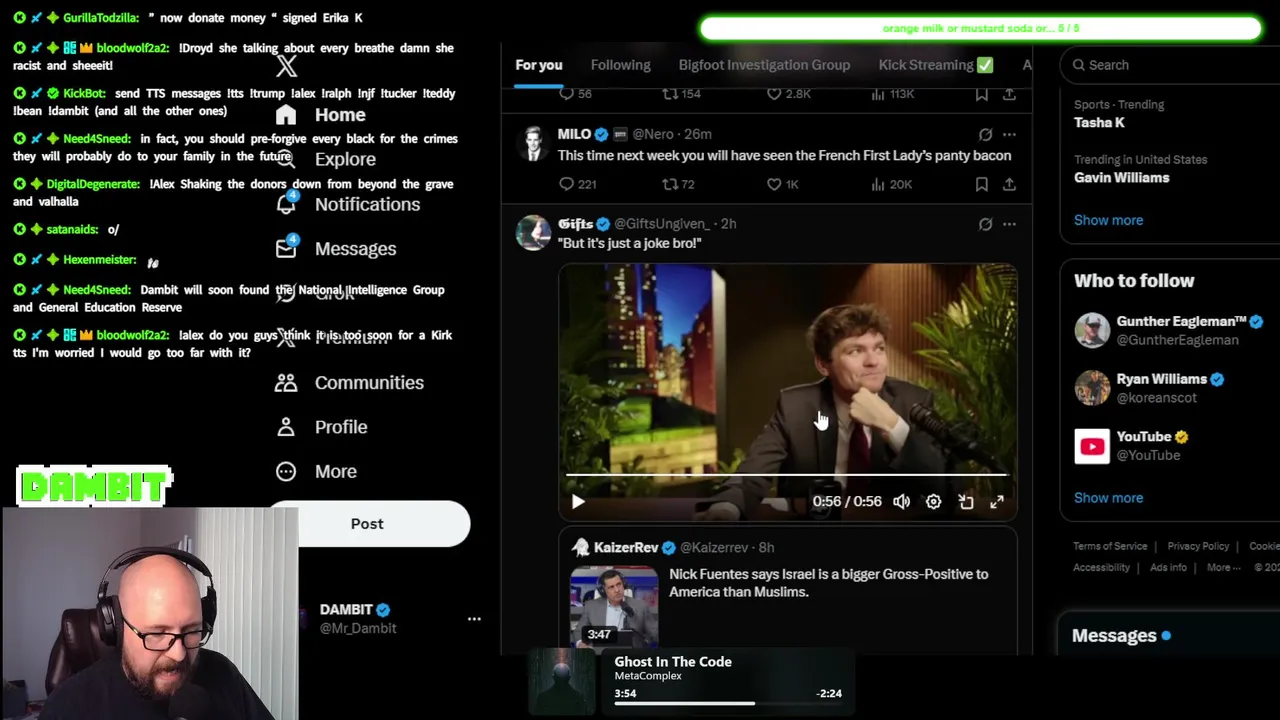Open more options on MILO's post
The width and height of the screenshot is (1280, 720).
tap(1009, 134)
